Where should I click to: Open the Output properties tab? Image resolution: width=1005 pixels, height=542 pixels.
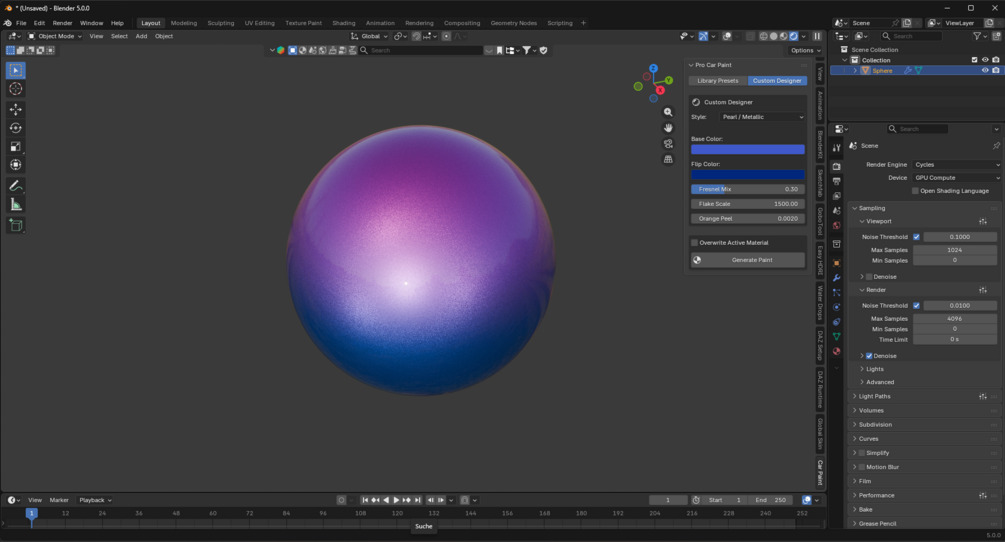[836, 181]
